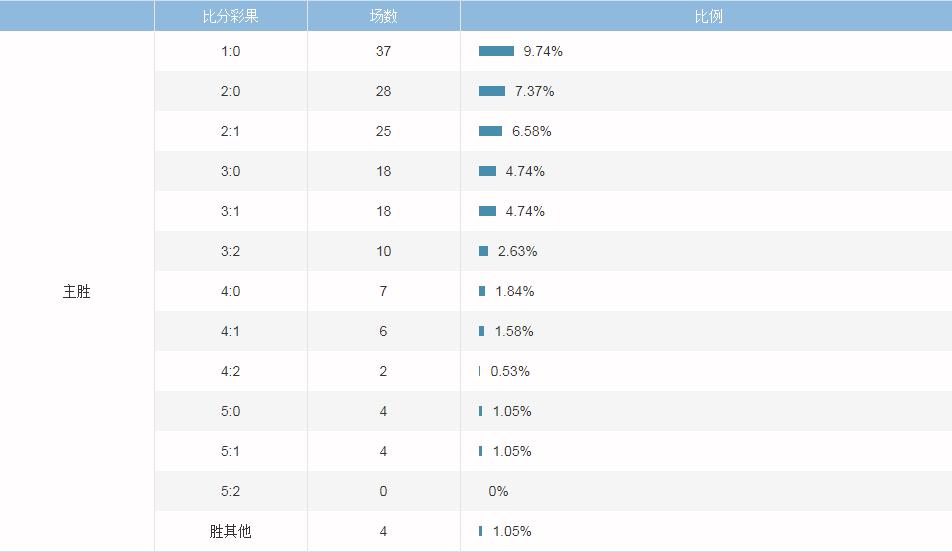Click the 场数 column header
The width and height of the screenshot is (952, 552).
coord(383,16)
